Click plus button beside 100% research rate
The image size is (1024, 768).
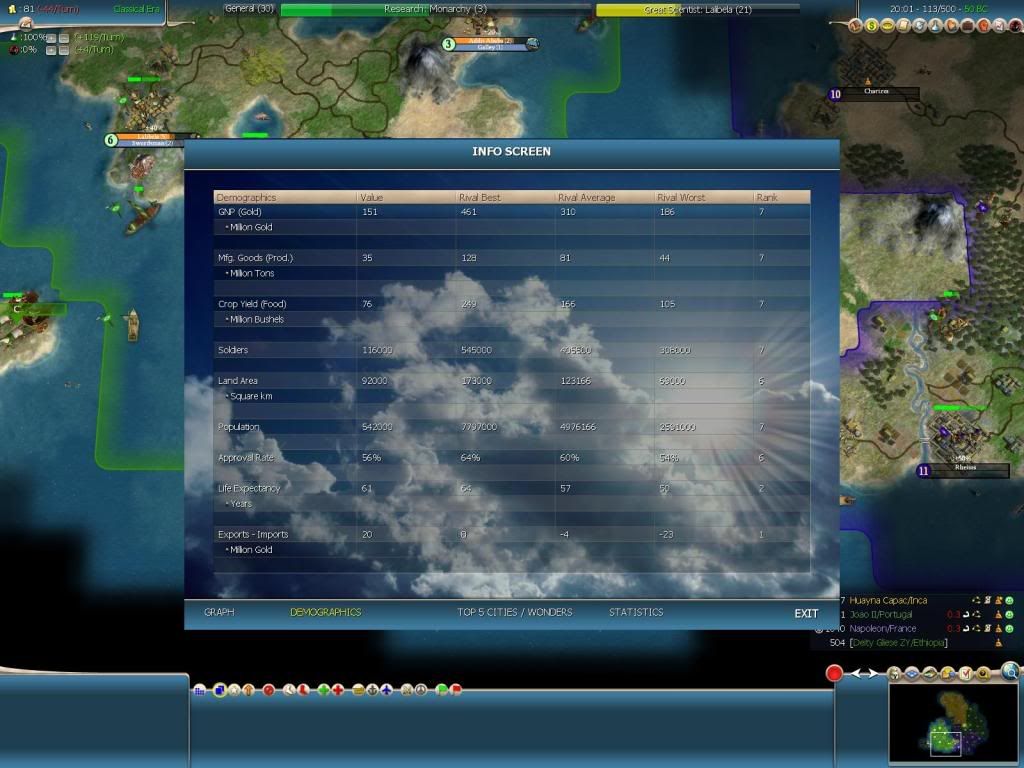(51, 38)
